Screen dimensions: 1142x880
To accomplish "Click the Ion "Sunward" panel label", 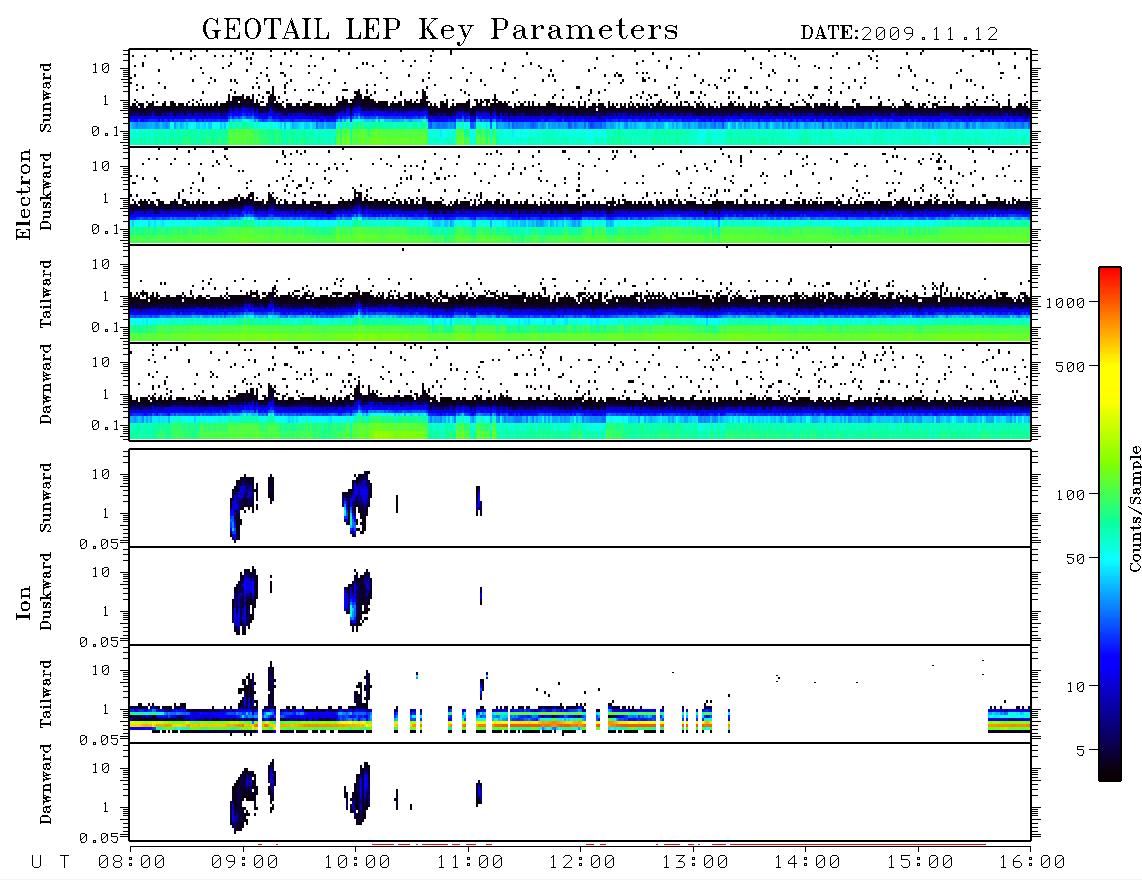I will pos(46,497).
